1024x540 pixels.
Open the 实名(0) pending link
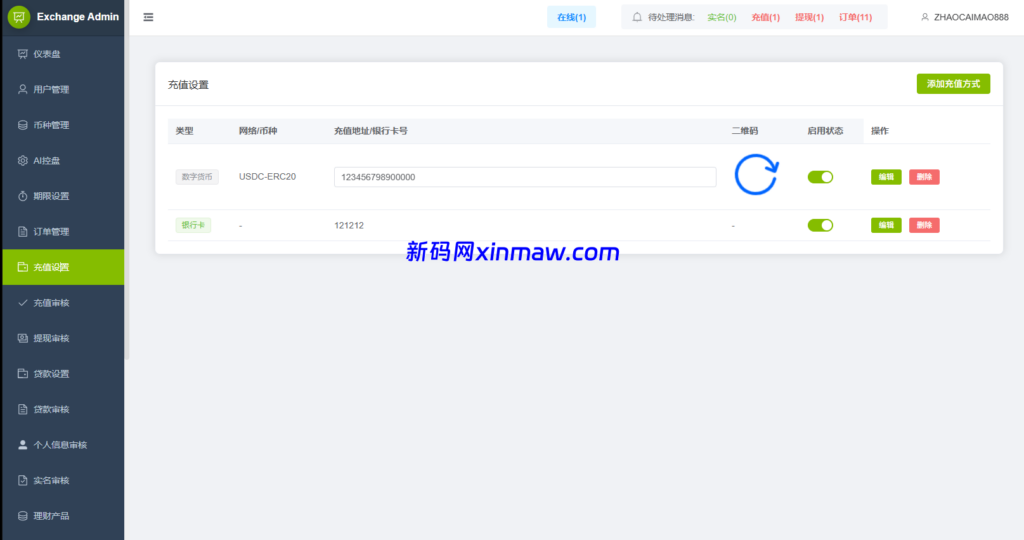722,17
